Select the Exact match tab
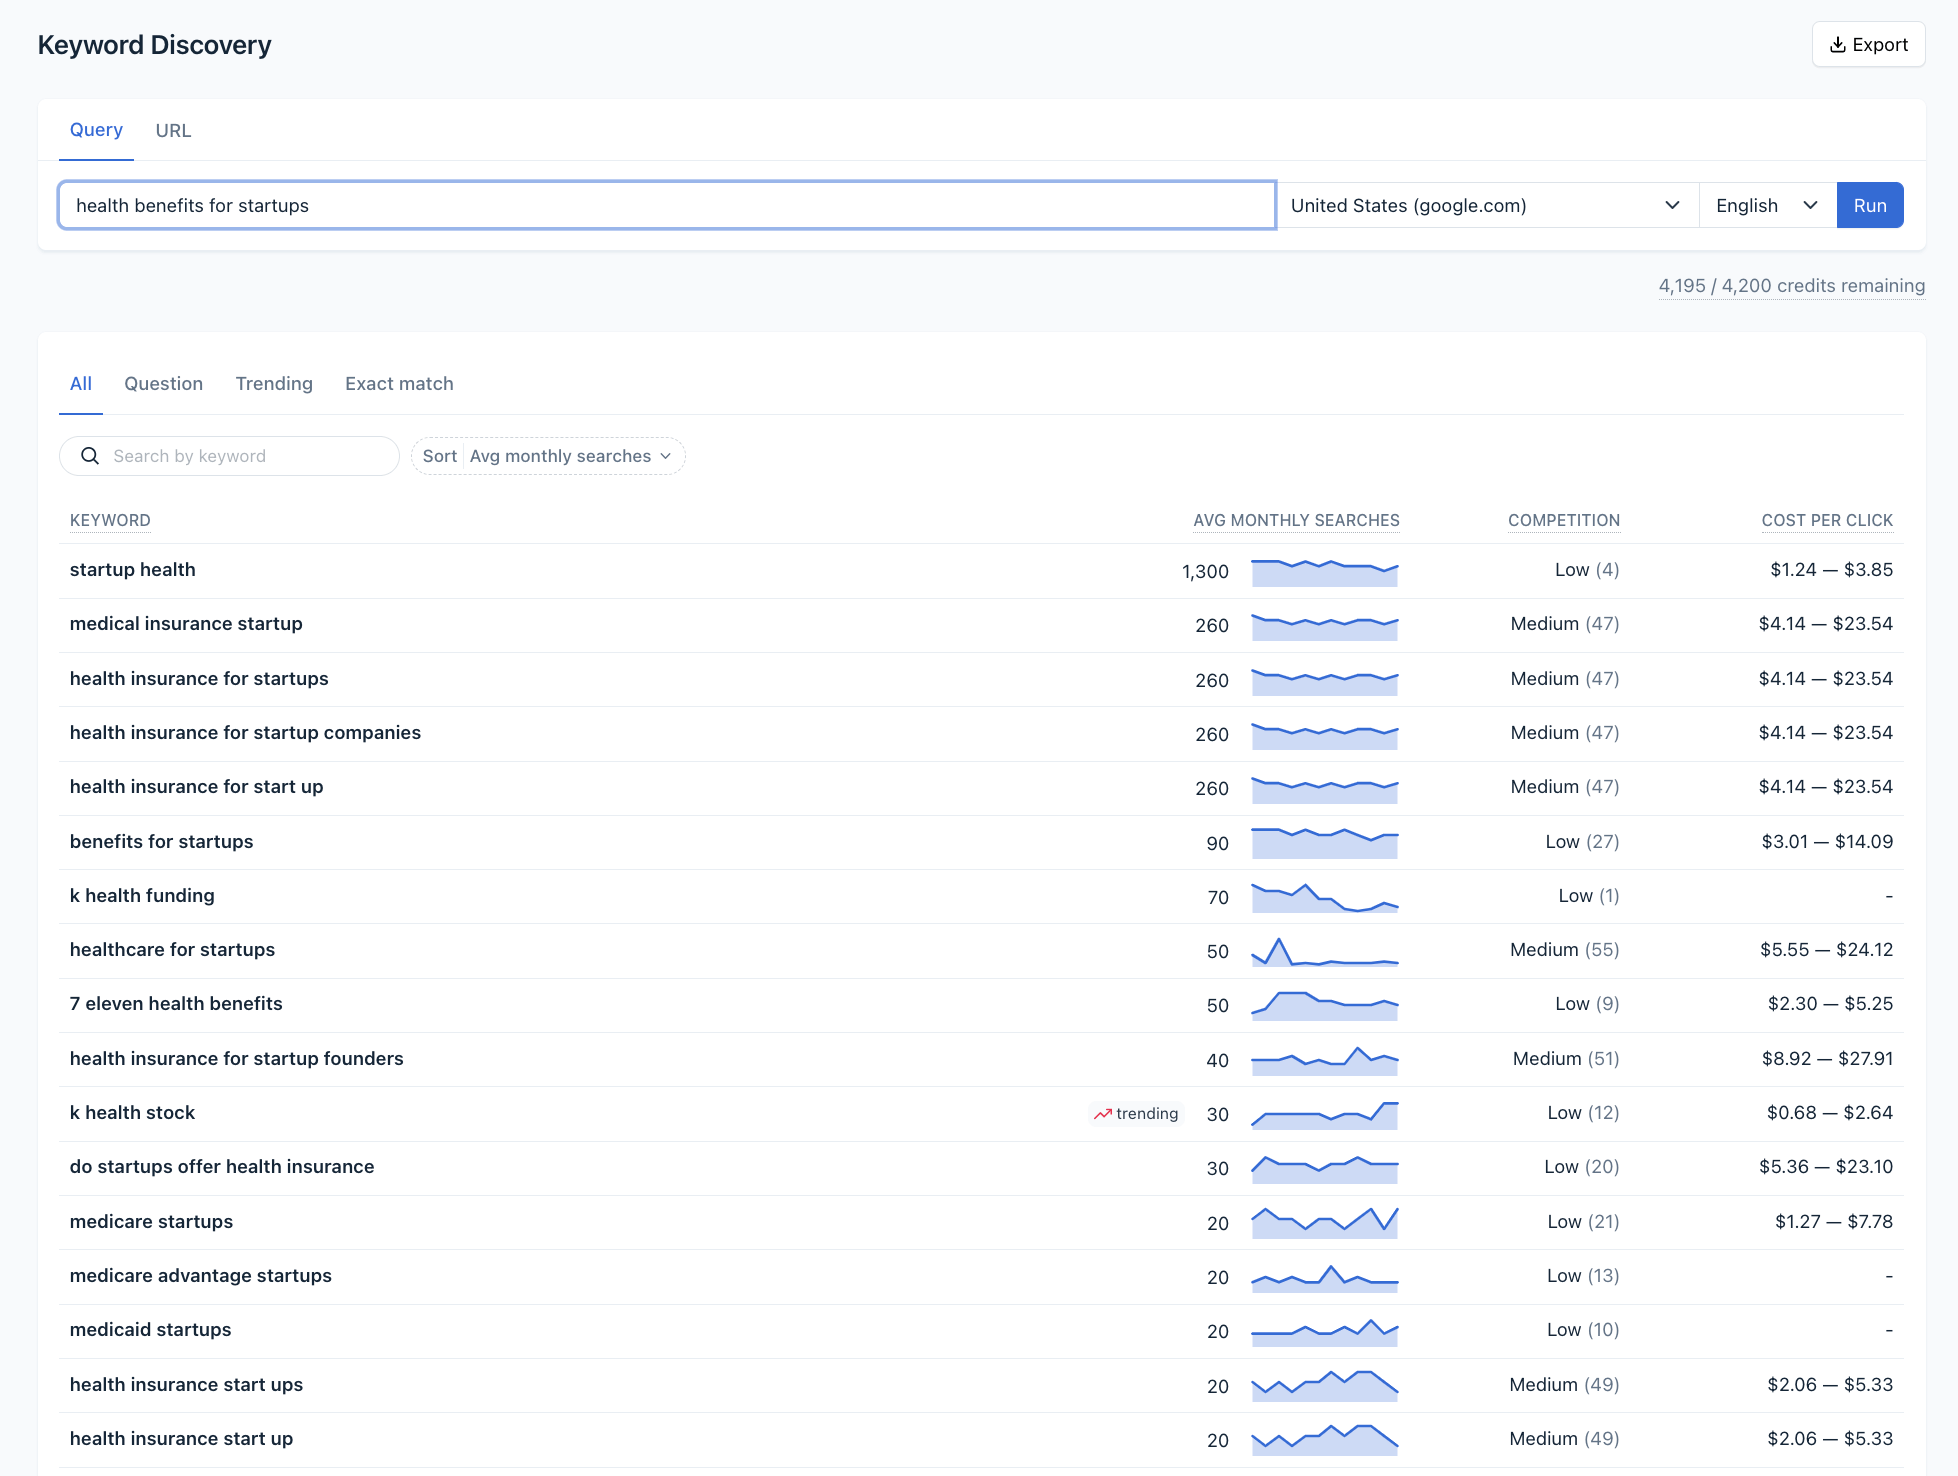 (x=399, y=384)
